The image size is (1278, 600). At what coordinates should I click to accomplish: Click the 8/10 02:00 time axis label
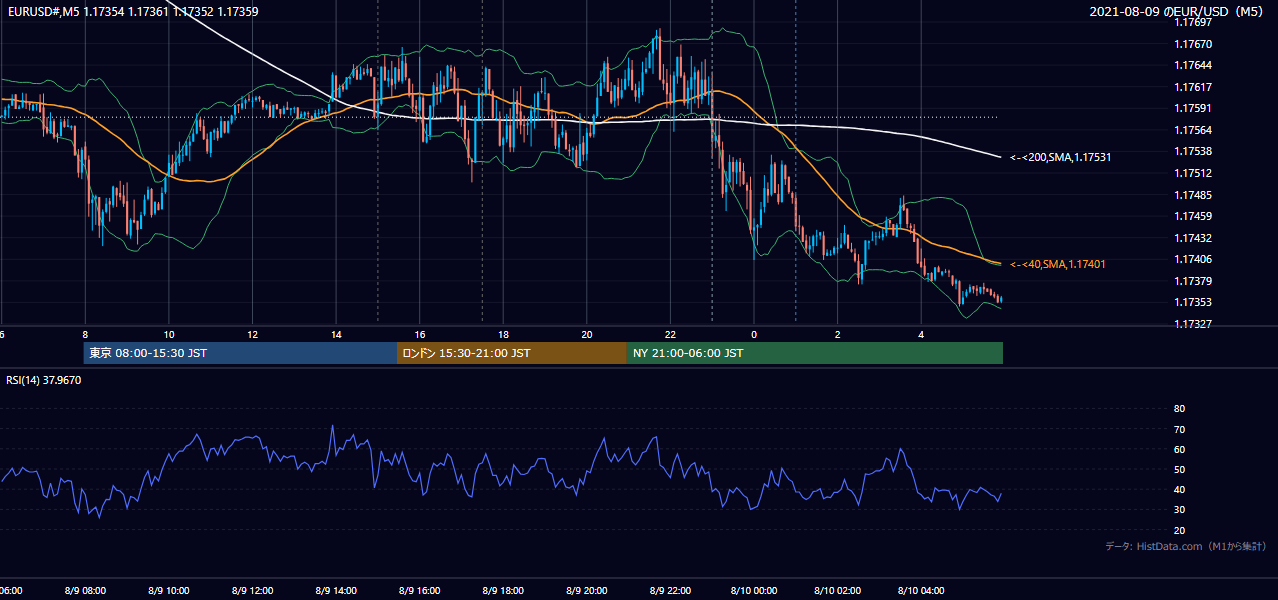[x=837, y=591]
